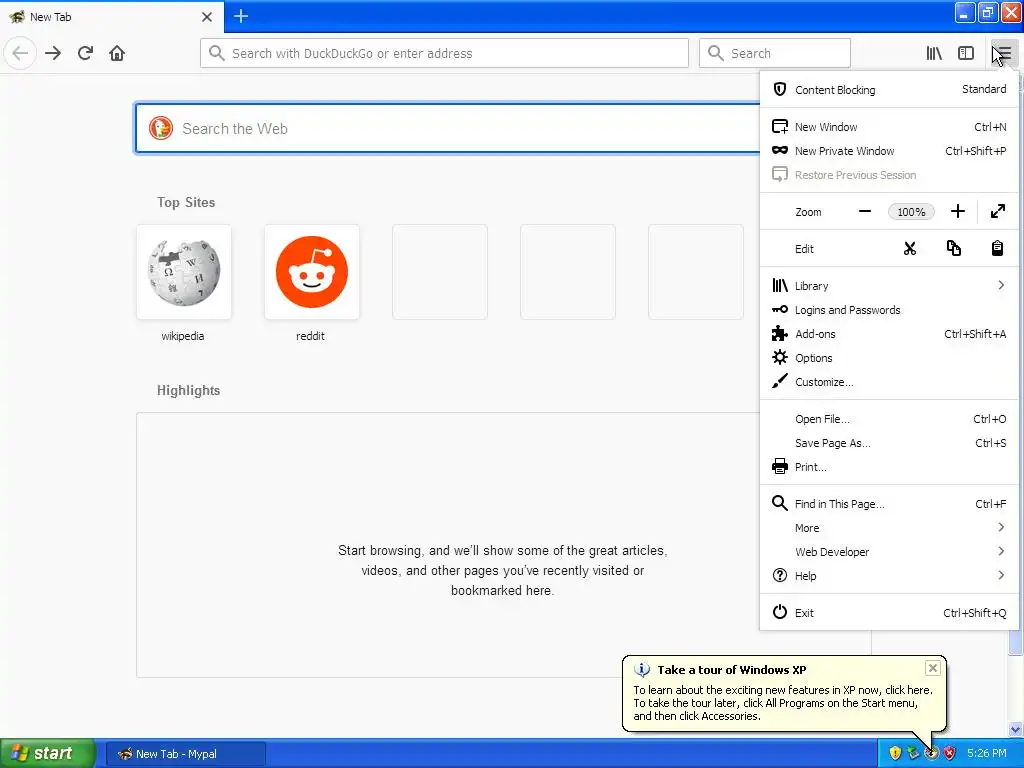The height and width of the screenshot is (768, 1024).
Task: Expand the Library submenu
Action: pyautogui.click(x=889, y=285)
